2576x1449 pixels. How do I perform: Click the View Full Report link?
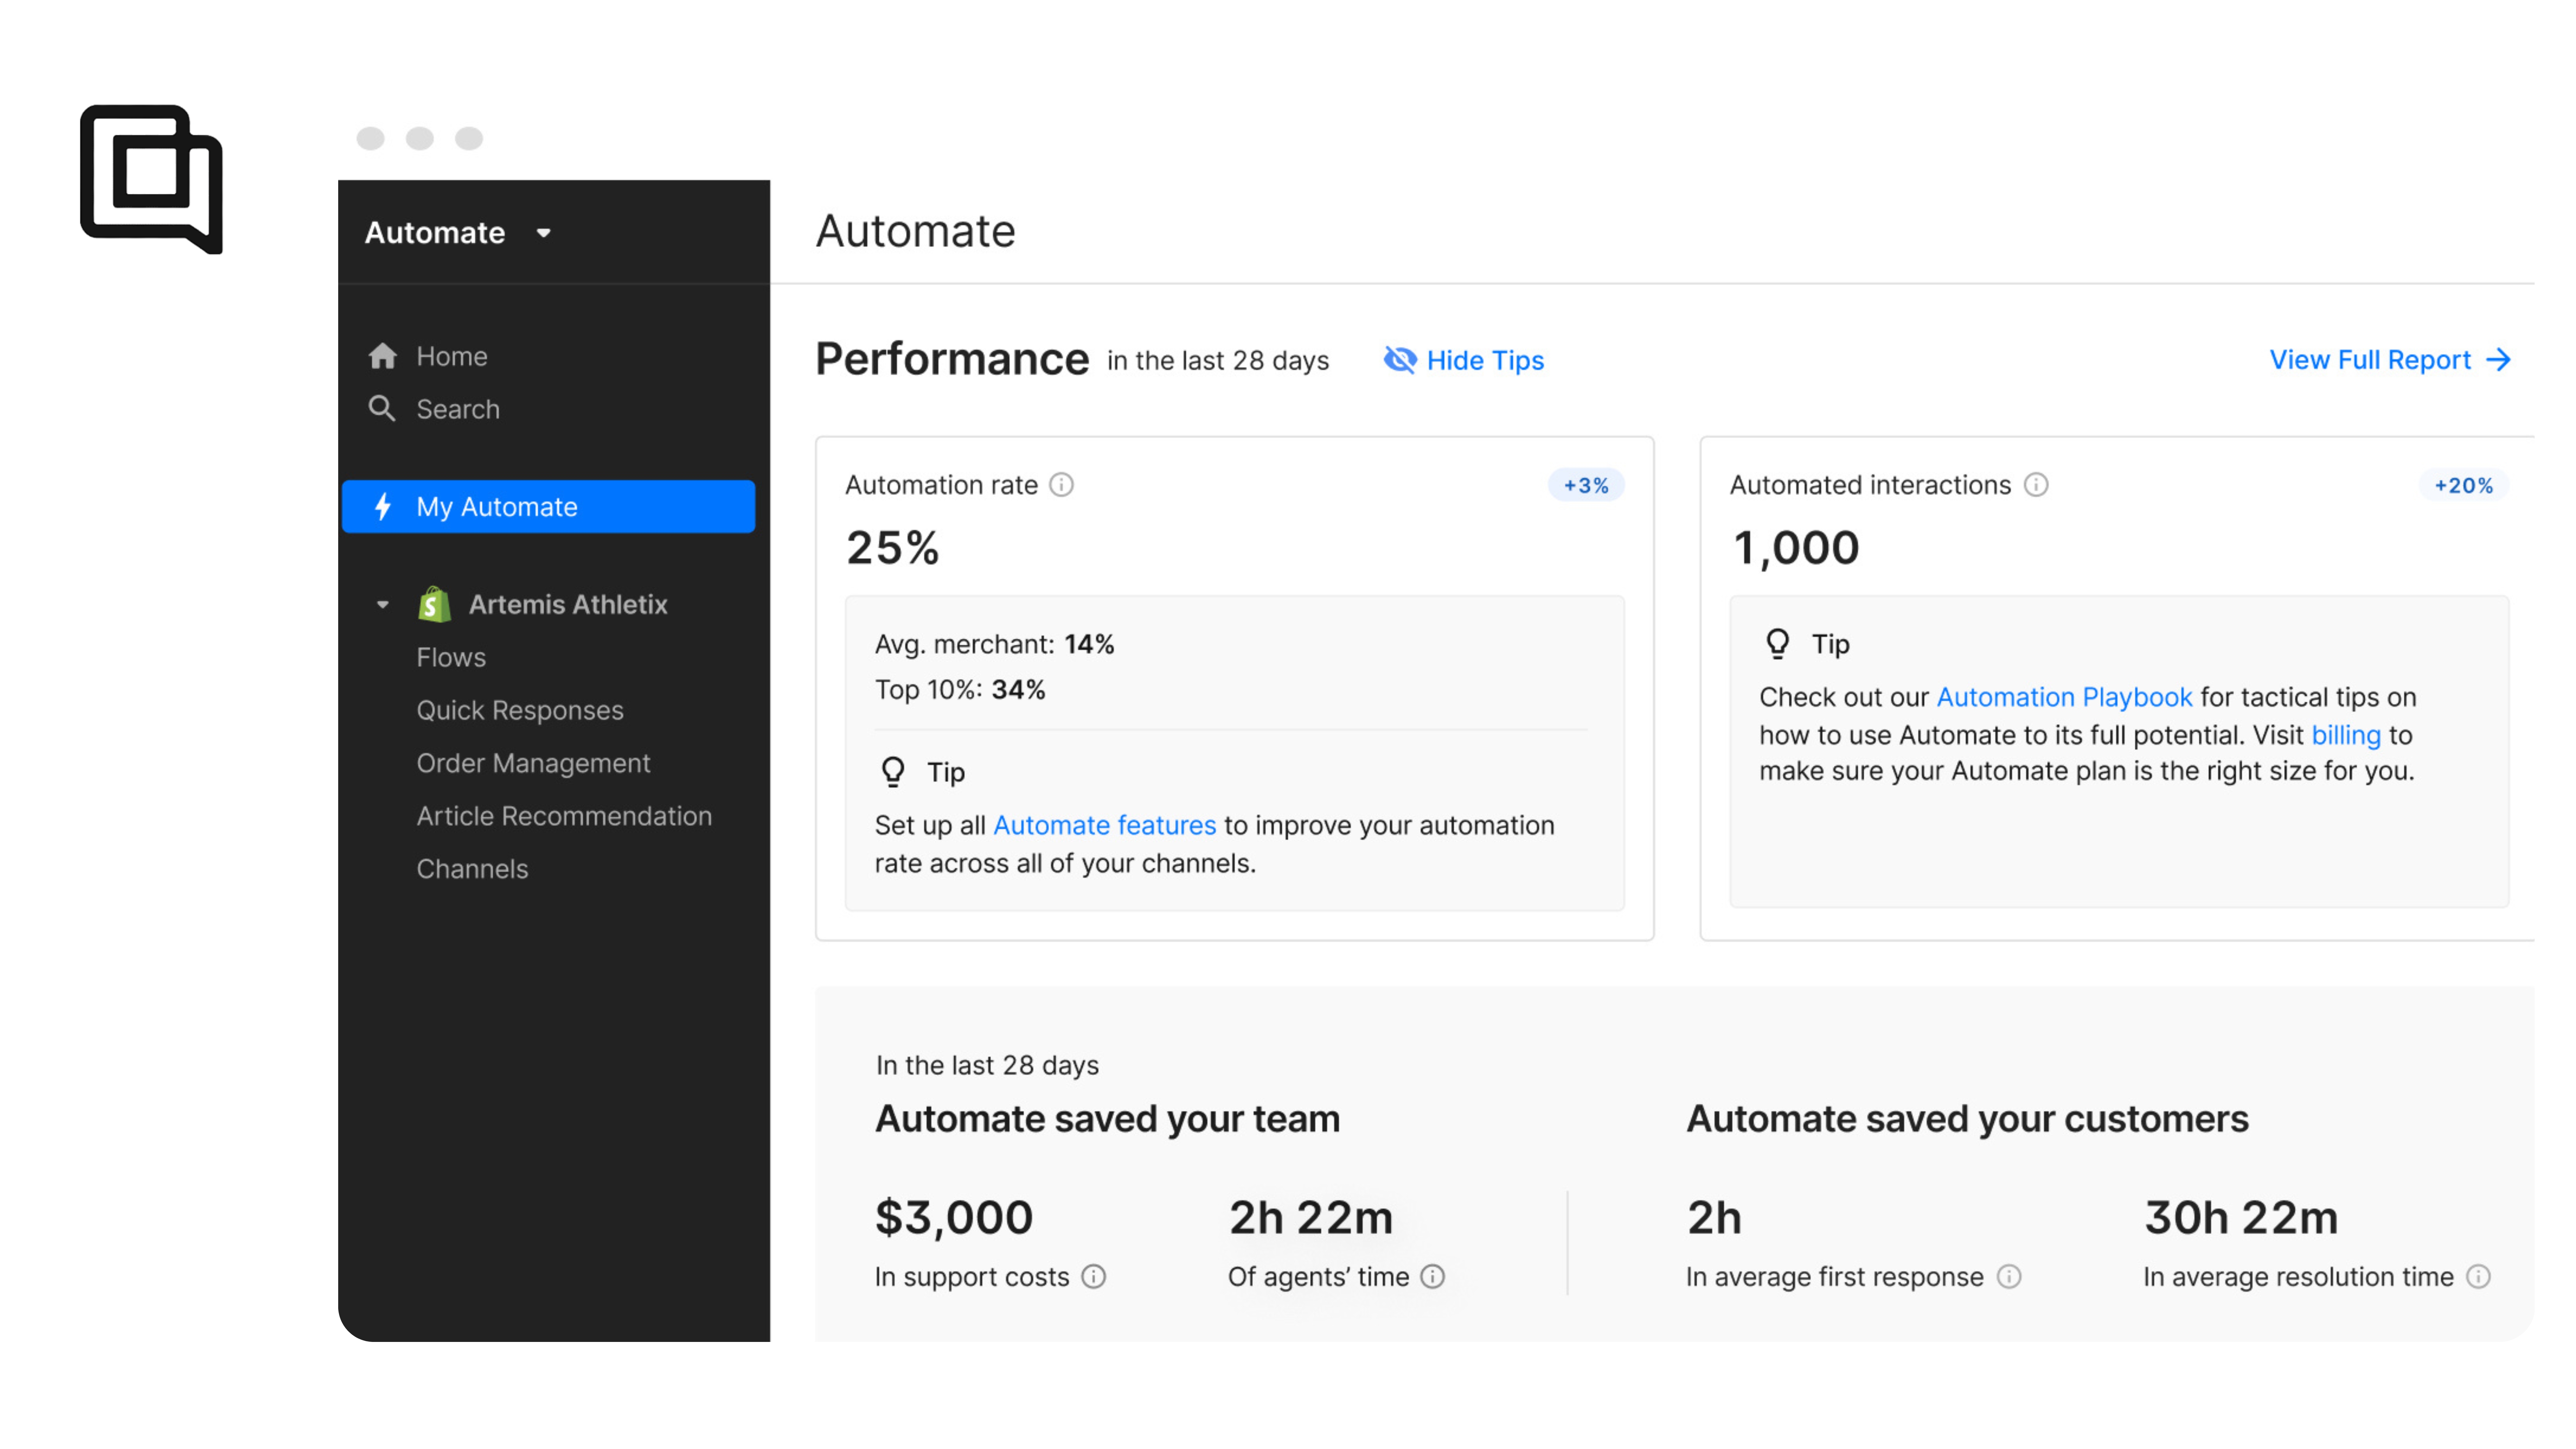click(x=2390, y=360)
